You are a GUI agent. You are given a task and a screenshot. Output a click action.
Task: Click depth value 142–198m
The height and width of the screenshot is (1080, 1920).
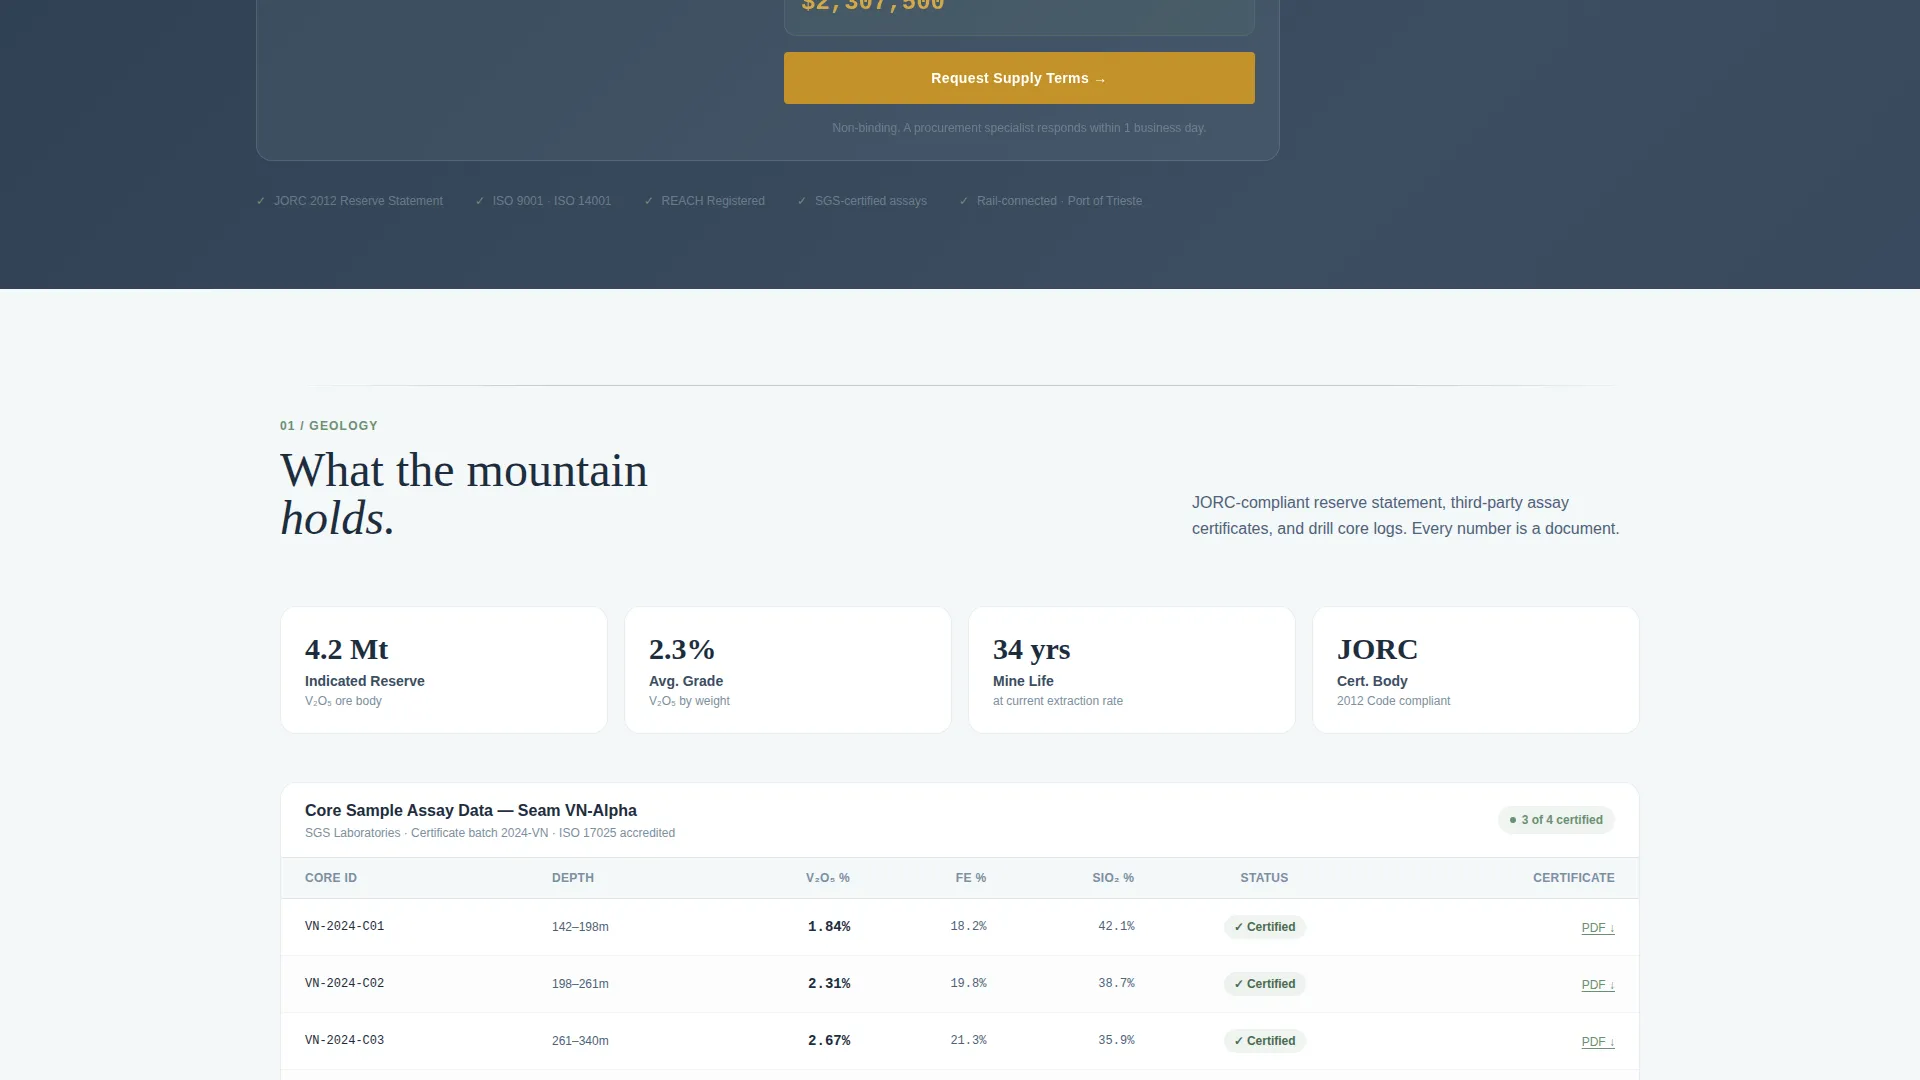click(x=580, y=927)
